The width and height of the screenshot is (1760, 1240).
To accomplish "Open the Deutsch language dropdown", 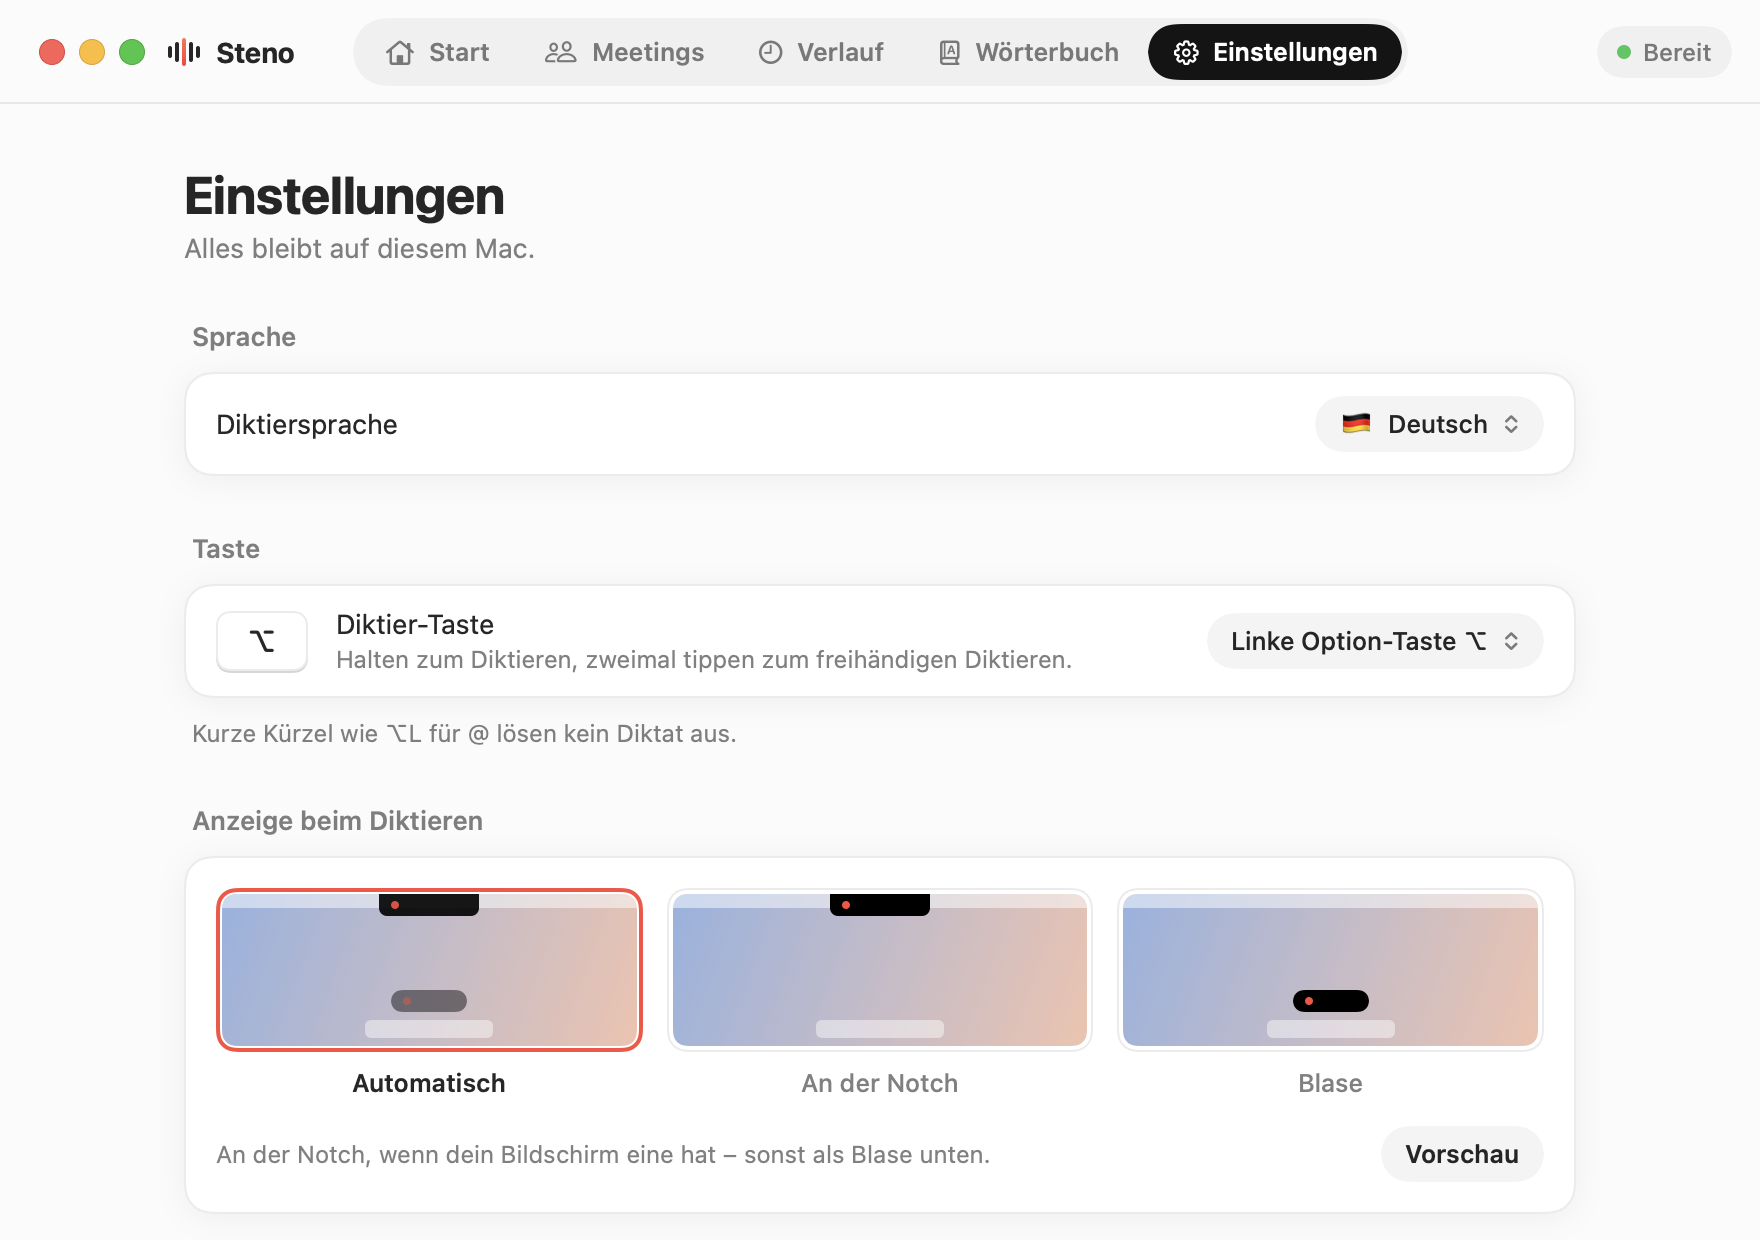I will pos(1429,424).
